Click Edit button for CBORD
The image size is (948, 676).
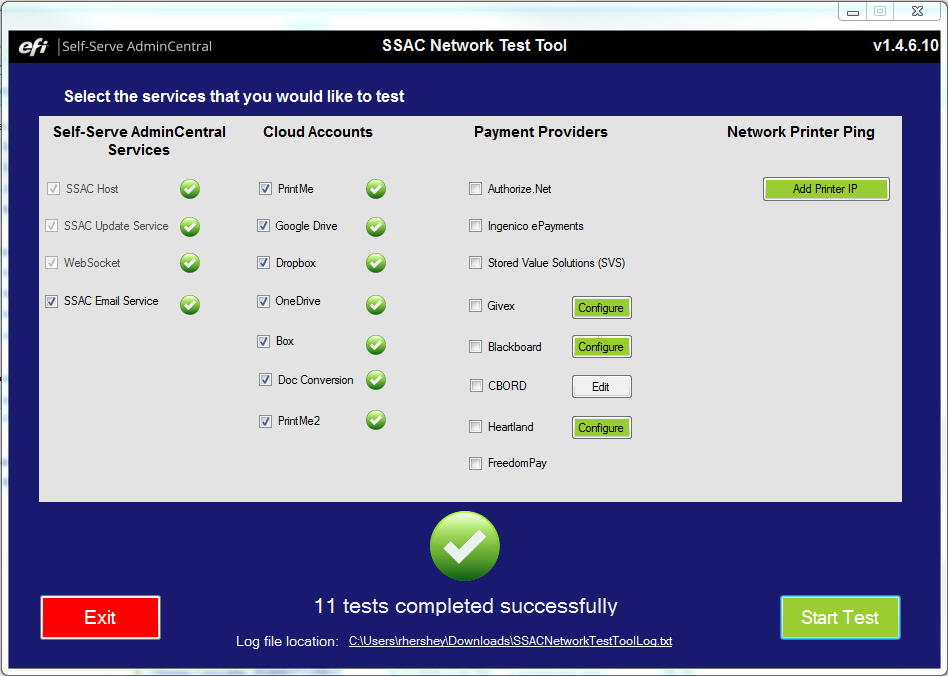click(602, 387)
